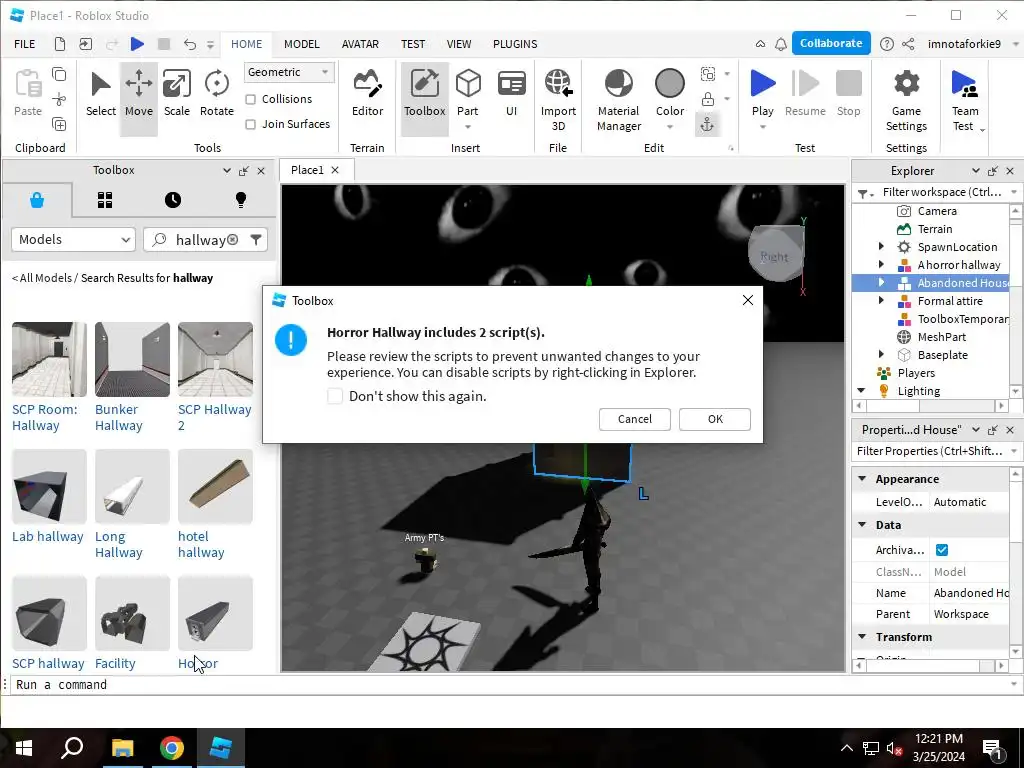Click the Color tool circle
This screenshot has height=768, width=1024.
(x=670, y=84)
